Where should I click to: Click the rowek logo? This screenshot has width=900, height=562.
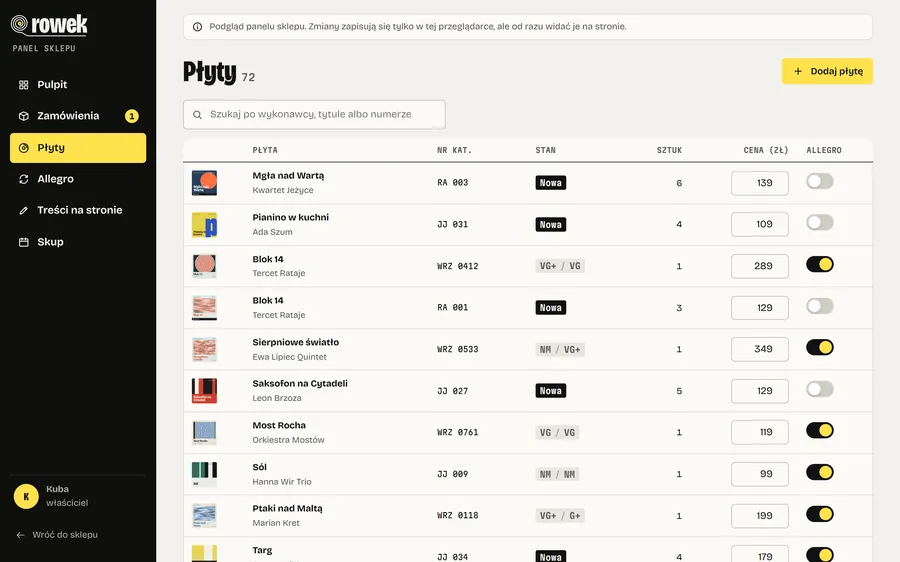tap(49, 25)
